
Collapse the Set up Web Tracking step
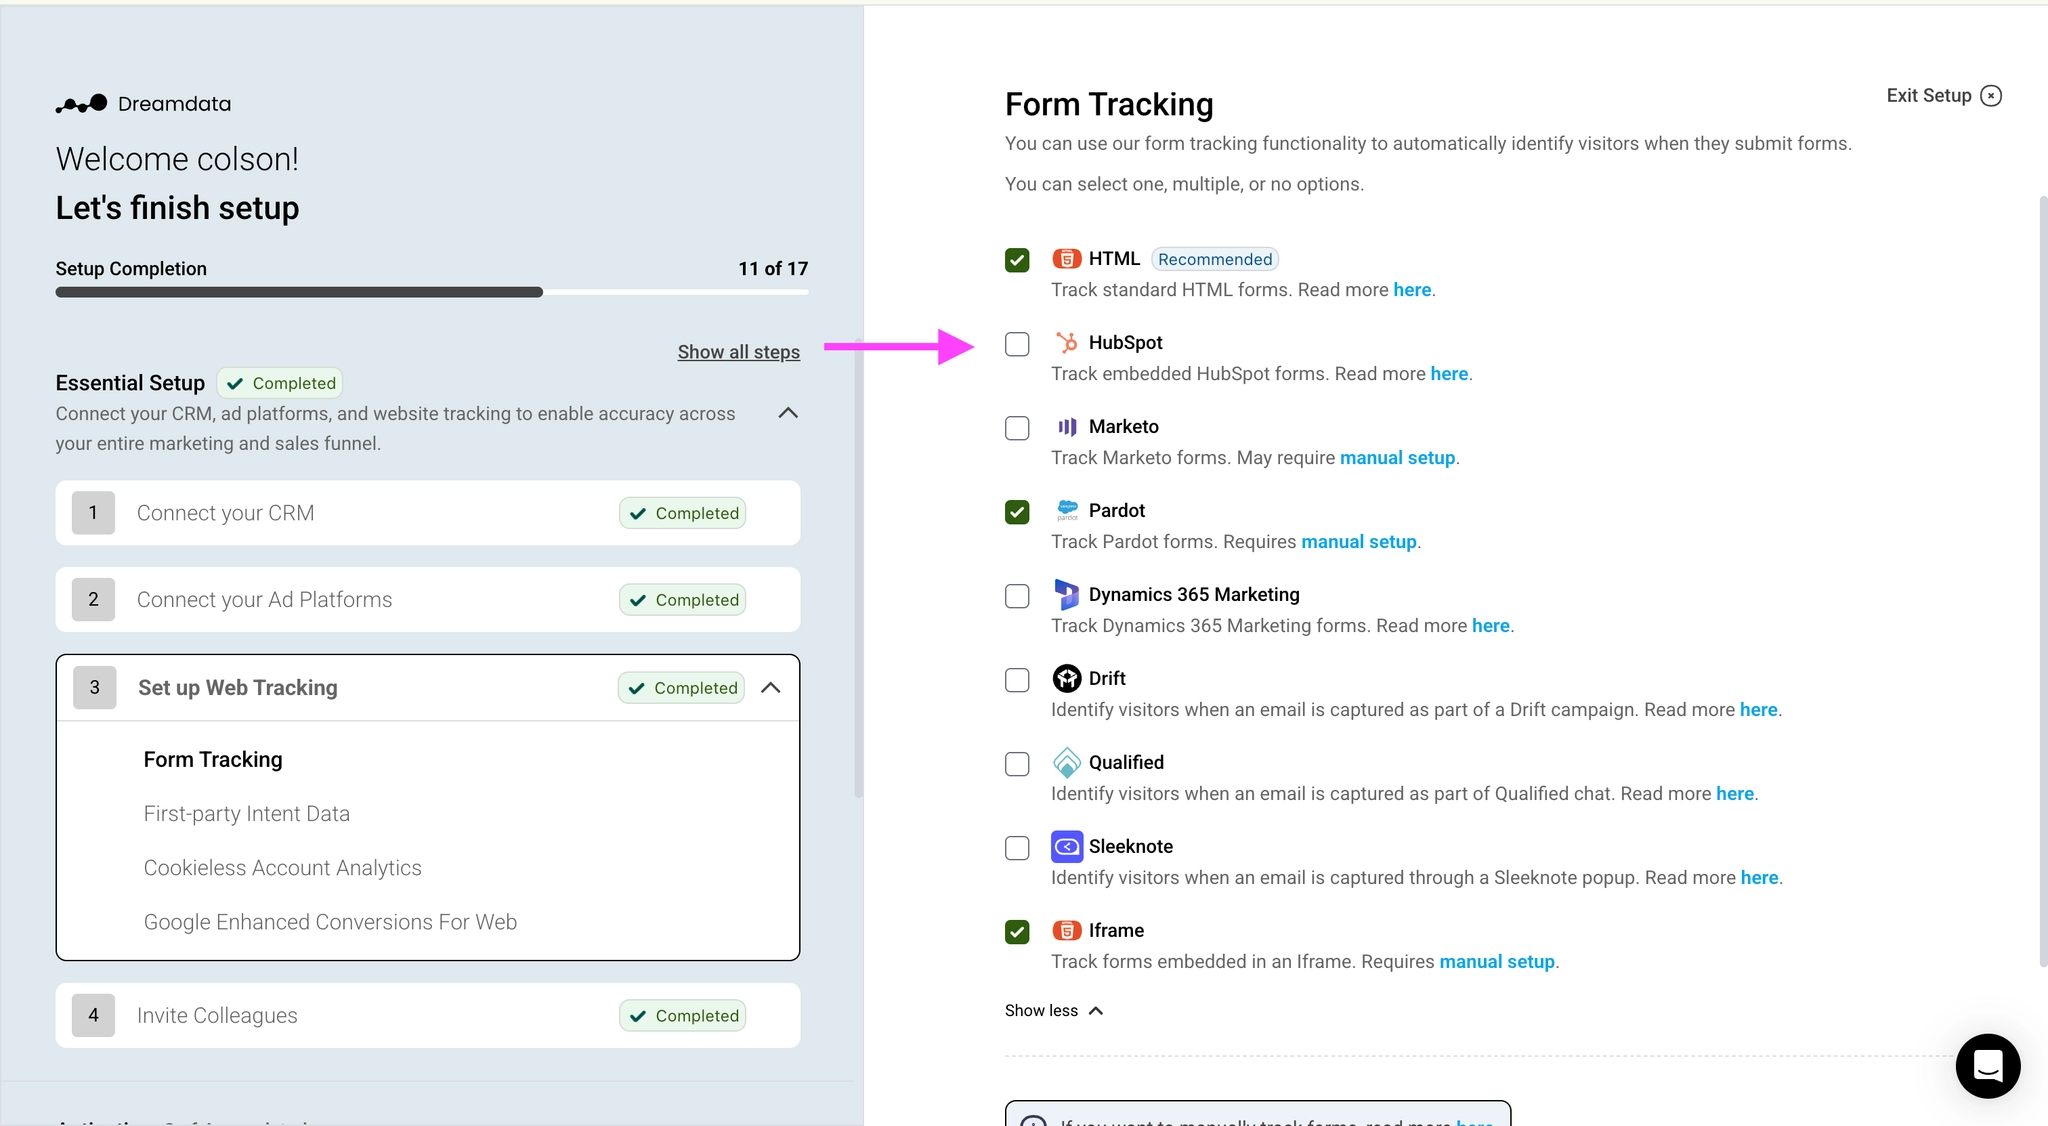(771, 688)
